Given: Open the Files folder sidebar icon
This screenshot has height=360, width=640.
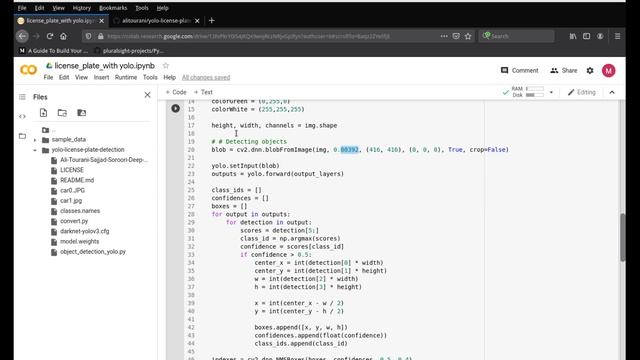Looking at the screenshot, I should point(22,136).
